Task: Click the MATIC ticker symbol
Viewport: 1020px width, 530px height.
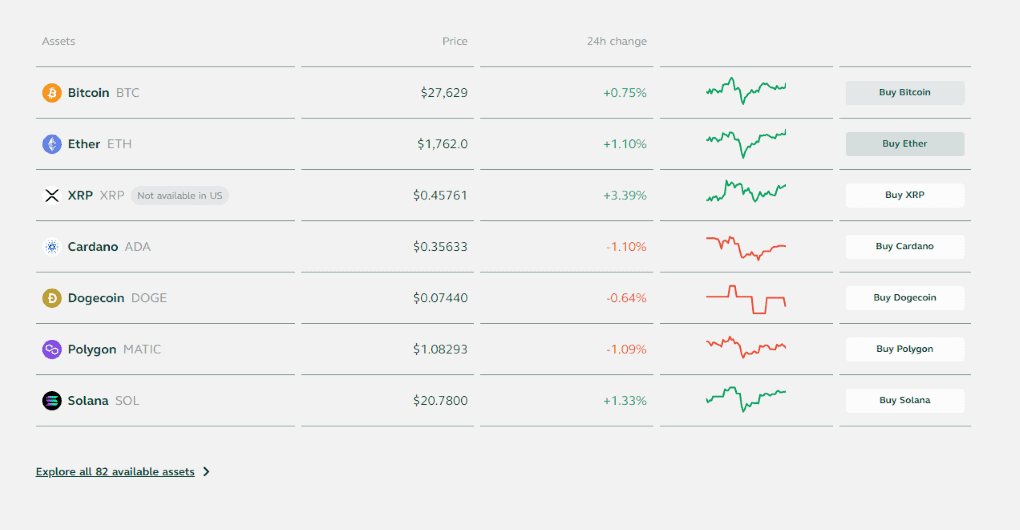Action: click(142, 349)
